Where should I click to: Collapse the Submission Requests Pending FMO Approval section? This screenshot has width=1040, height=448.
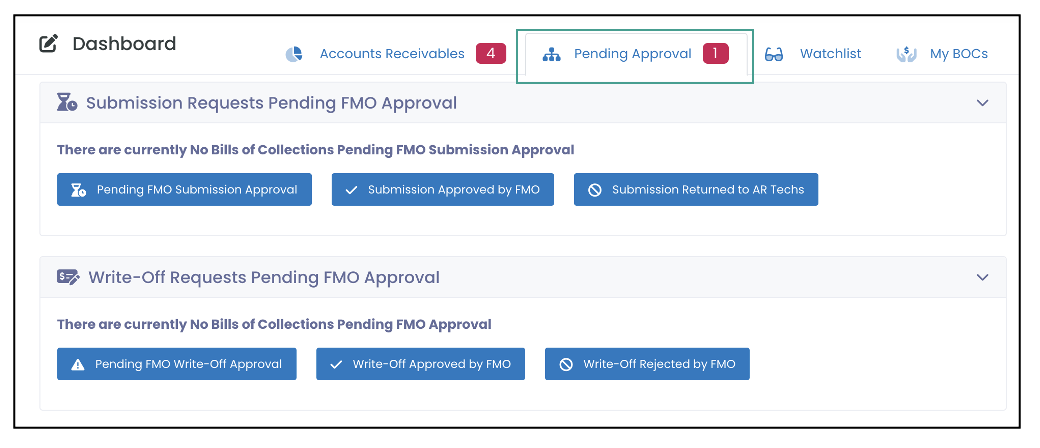tap(982, 103)
